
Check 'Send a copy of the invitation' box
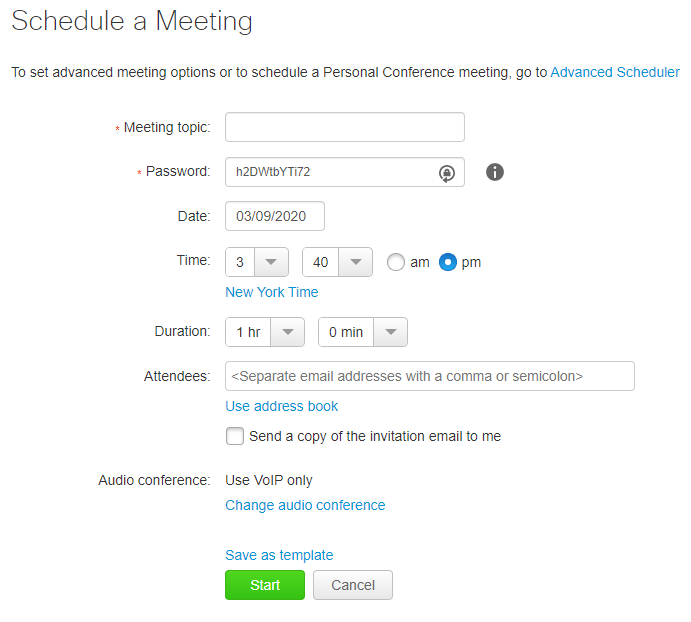(x=235, y=436)
